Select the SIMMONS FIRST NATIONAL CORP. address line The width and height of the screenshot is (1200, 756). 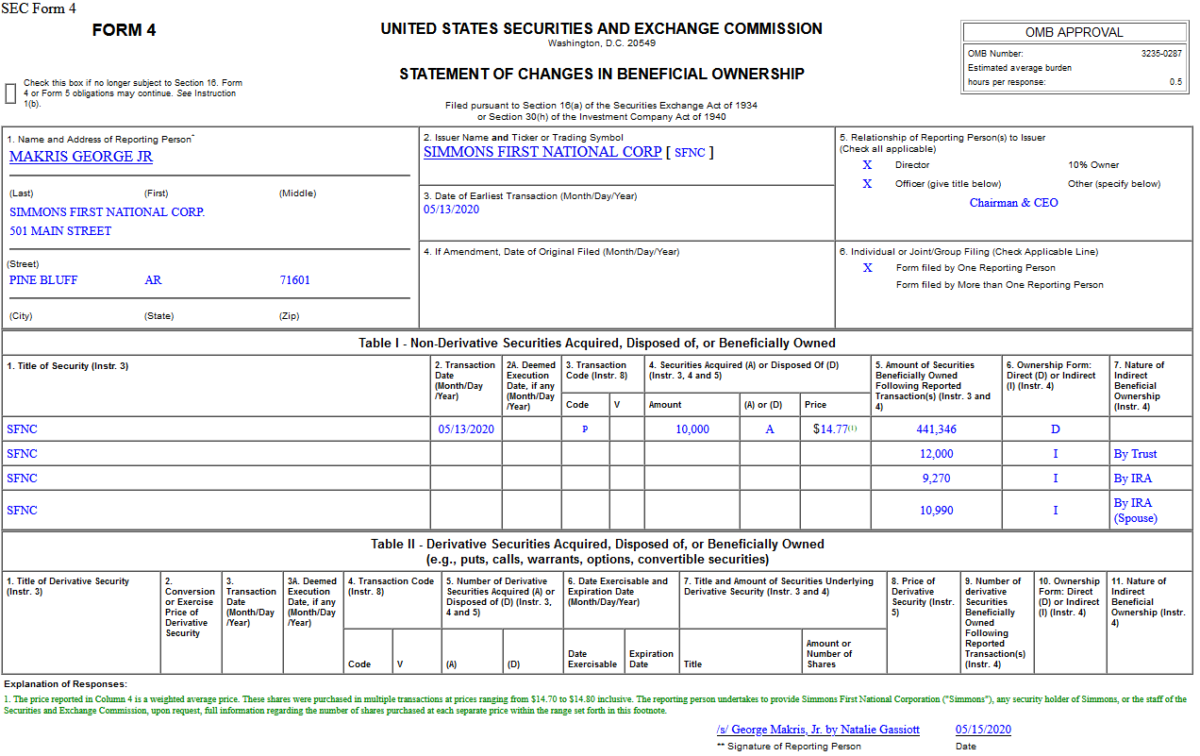[x=107, y=212]
